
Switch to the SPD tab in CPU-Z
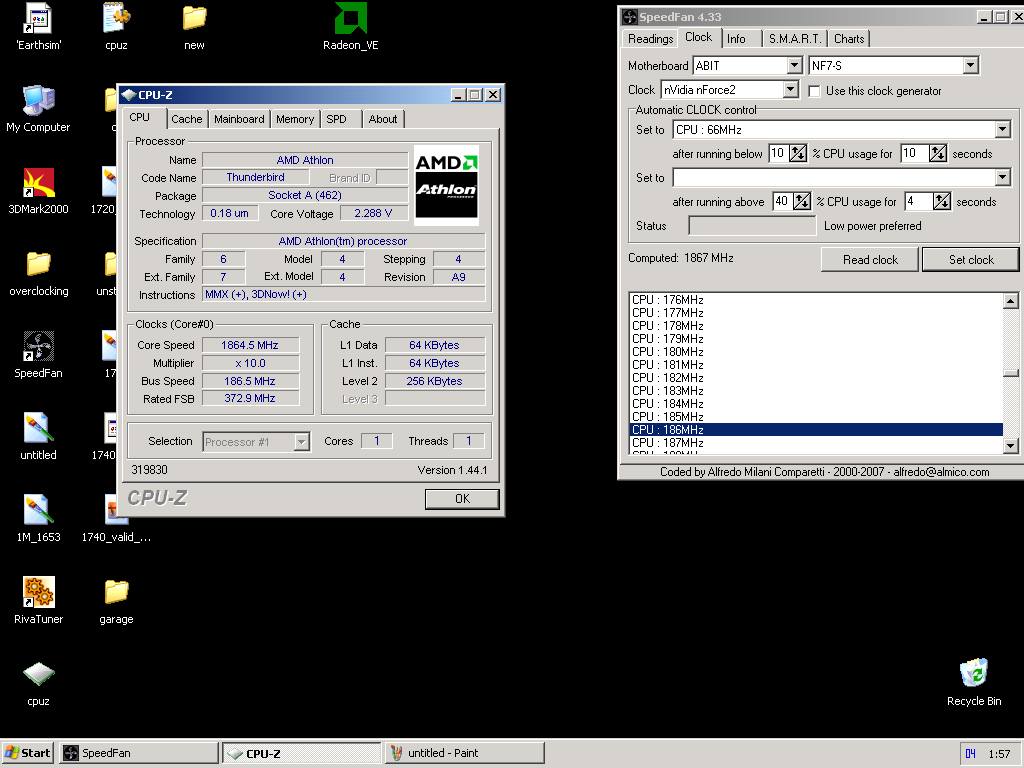click(x=336, y=119)
